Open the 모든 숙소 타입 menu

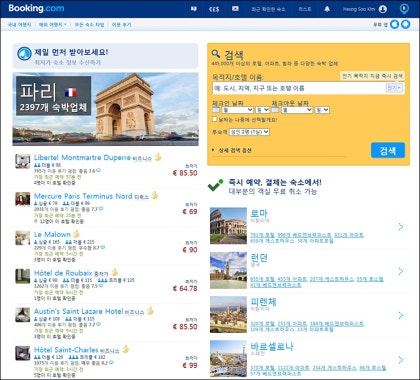pyautogui.click(x=89, y=25)
